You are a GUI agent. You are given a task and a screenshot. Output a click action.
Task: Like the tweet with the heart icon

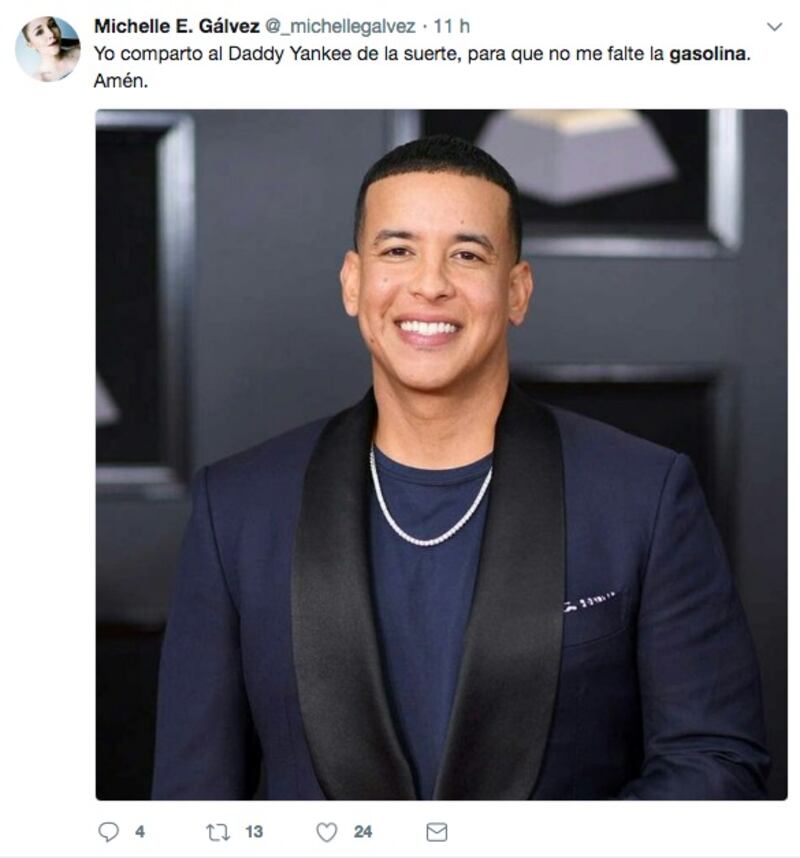pyautogui.click(x=327, y=832)
